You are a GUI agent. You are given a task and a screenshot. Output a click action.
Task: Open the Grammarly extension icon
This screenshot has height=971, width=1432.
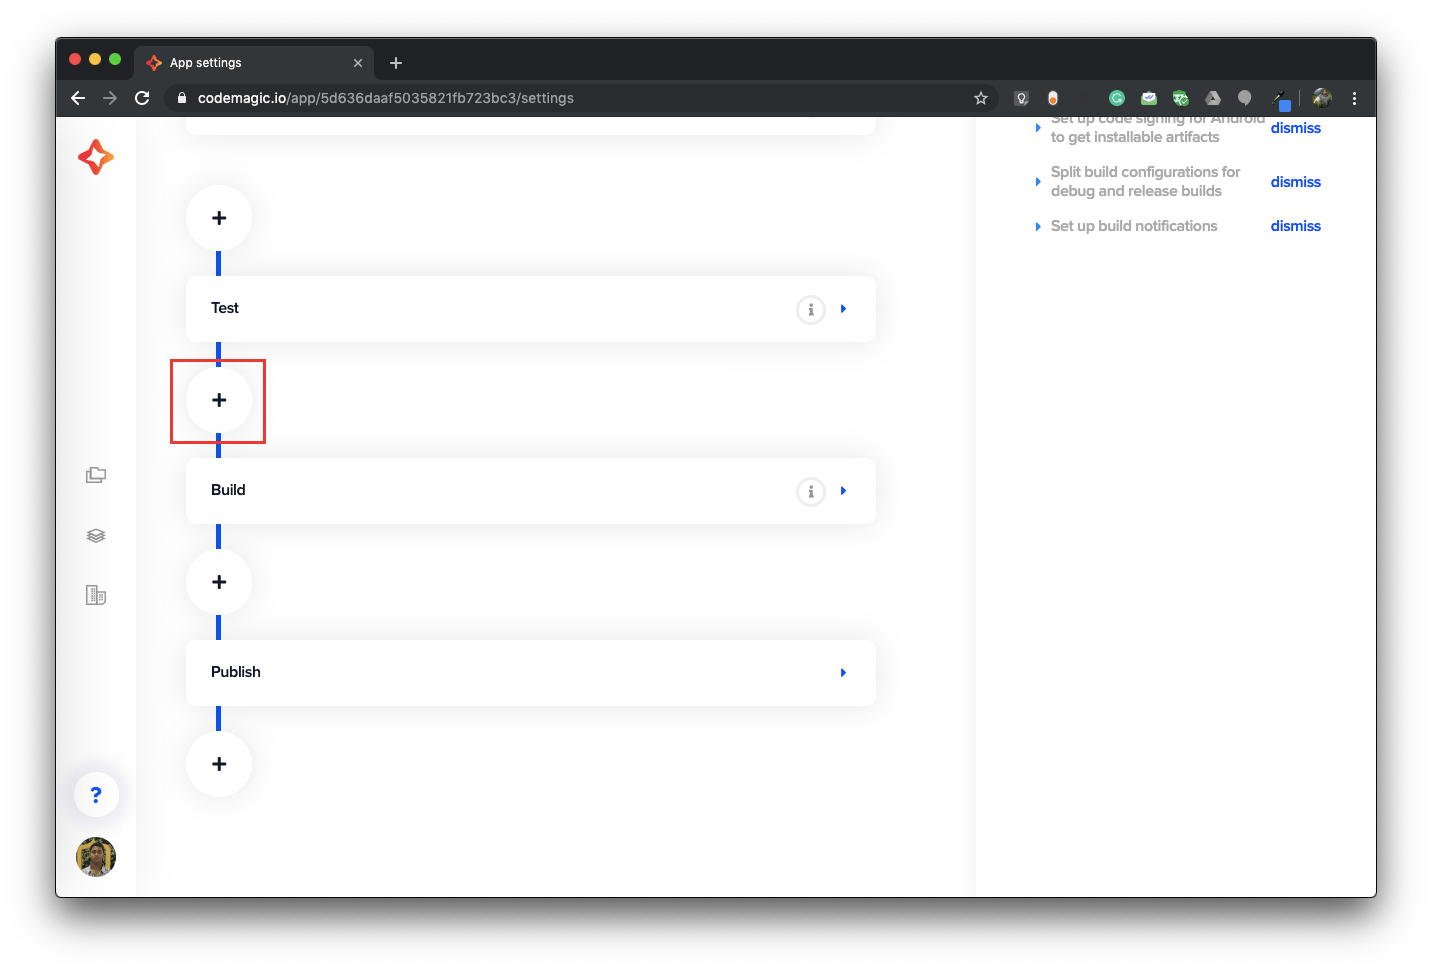1116,98
